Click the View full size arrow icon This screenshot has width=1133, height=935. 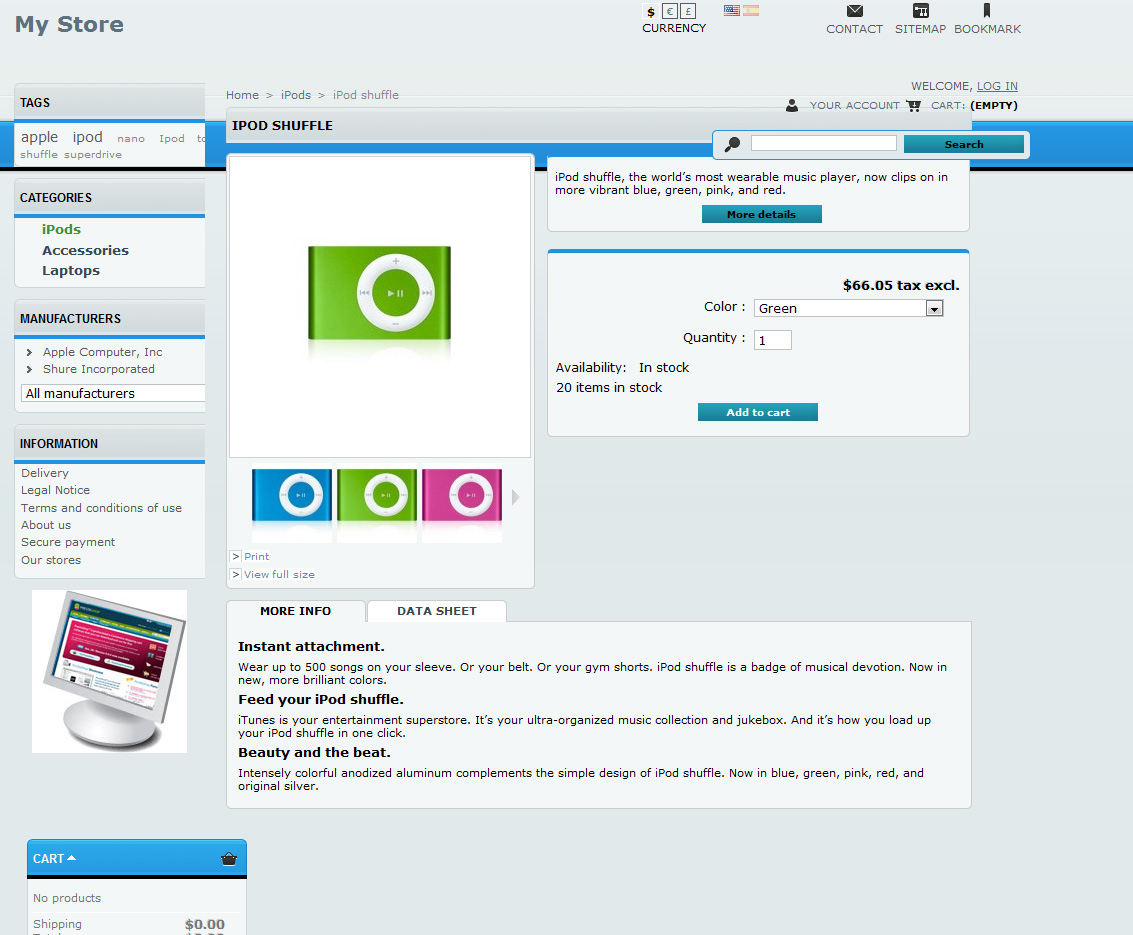click(x=236, y=574)
